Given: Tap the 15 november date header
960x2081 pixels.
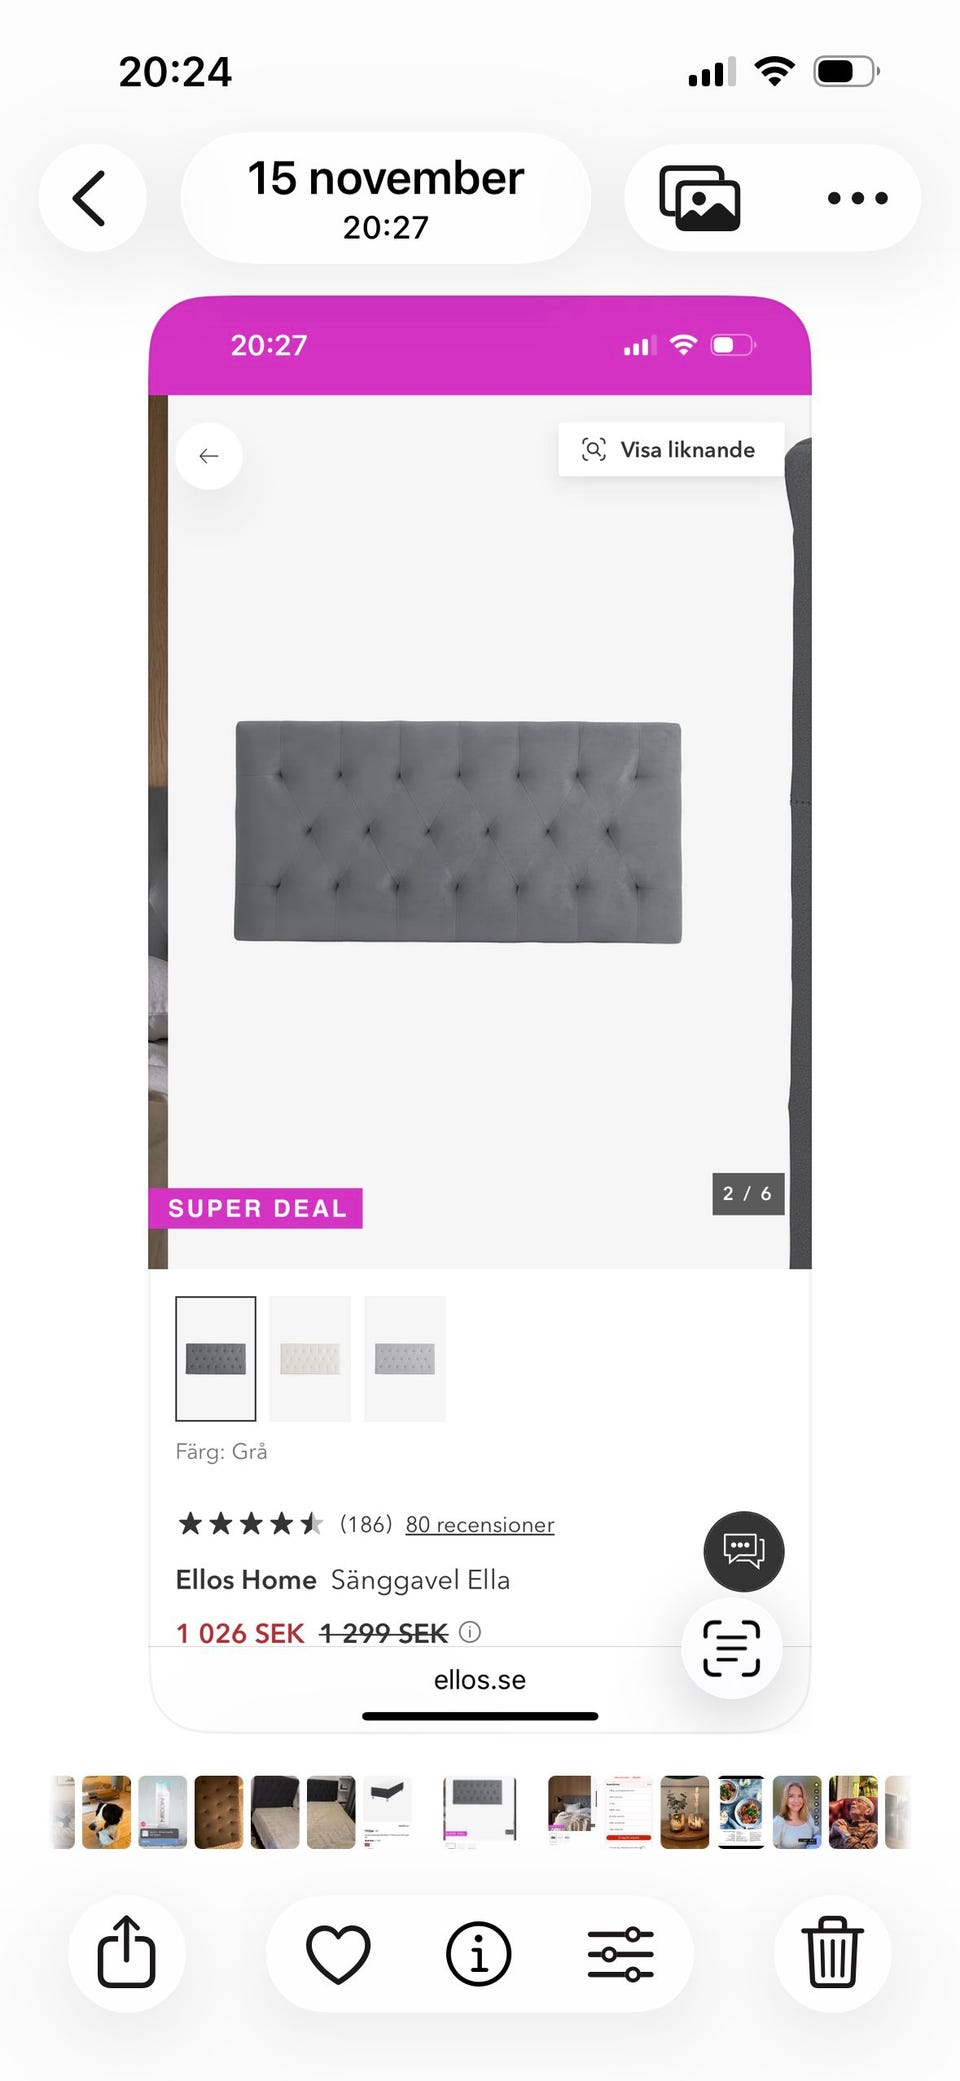Looking at the screenshot, I should pyautogui.click(x=386, y=198).
